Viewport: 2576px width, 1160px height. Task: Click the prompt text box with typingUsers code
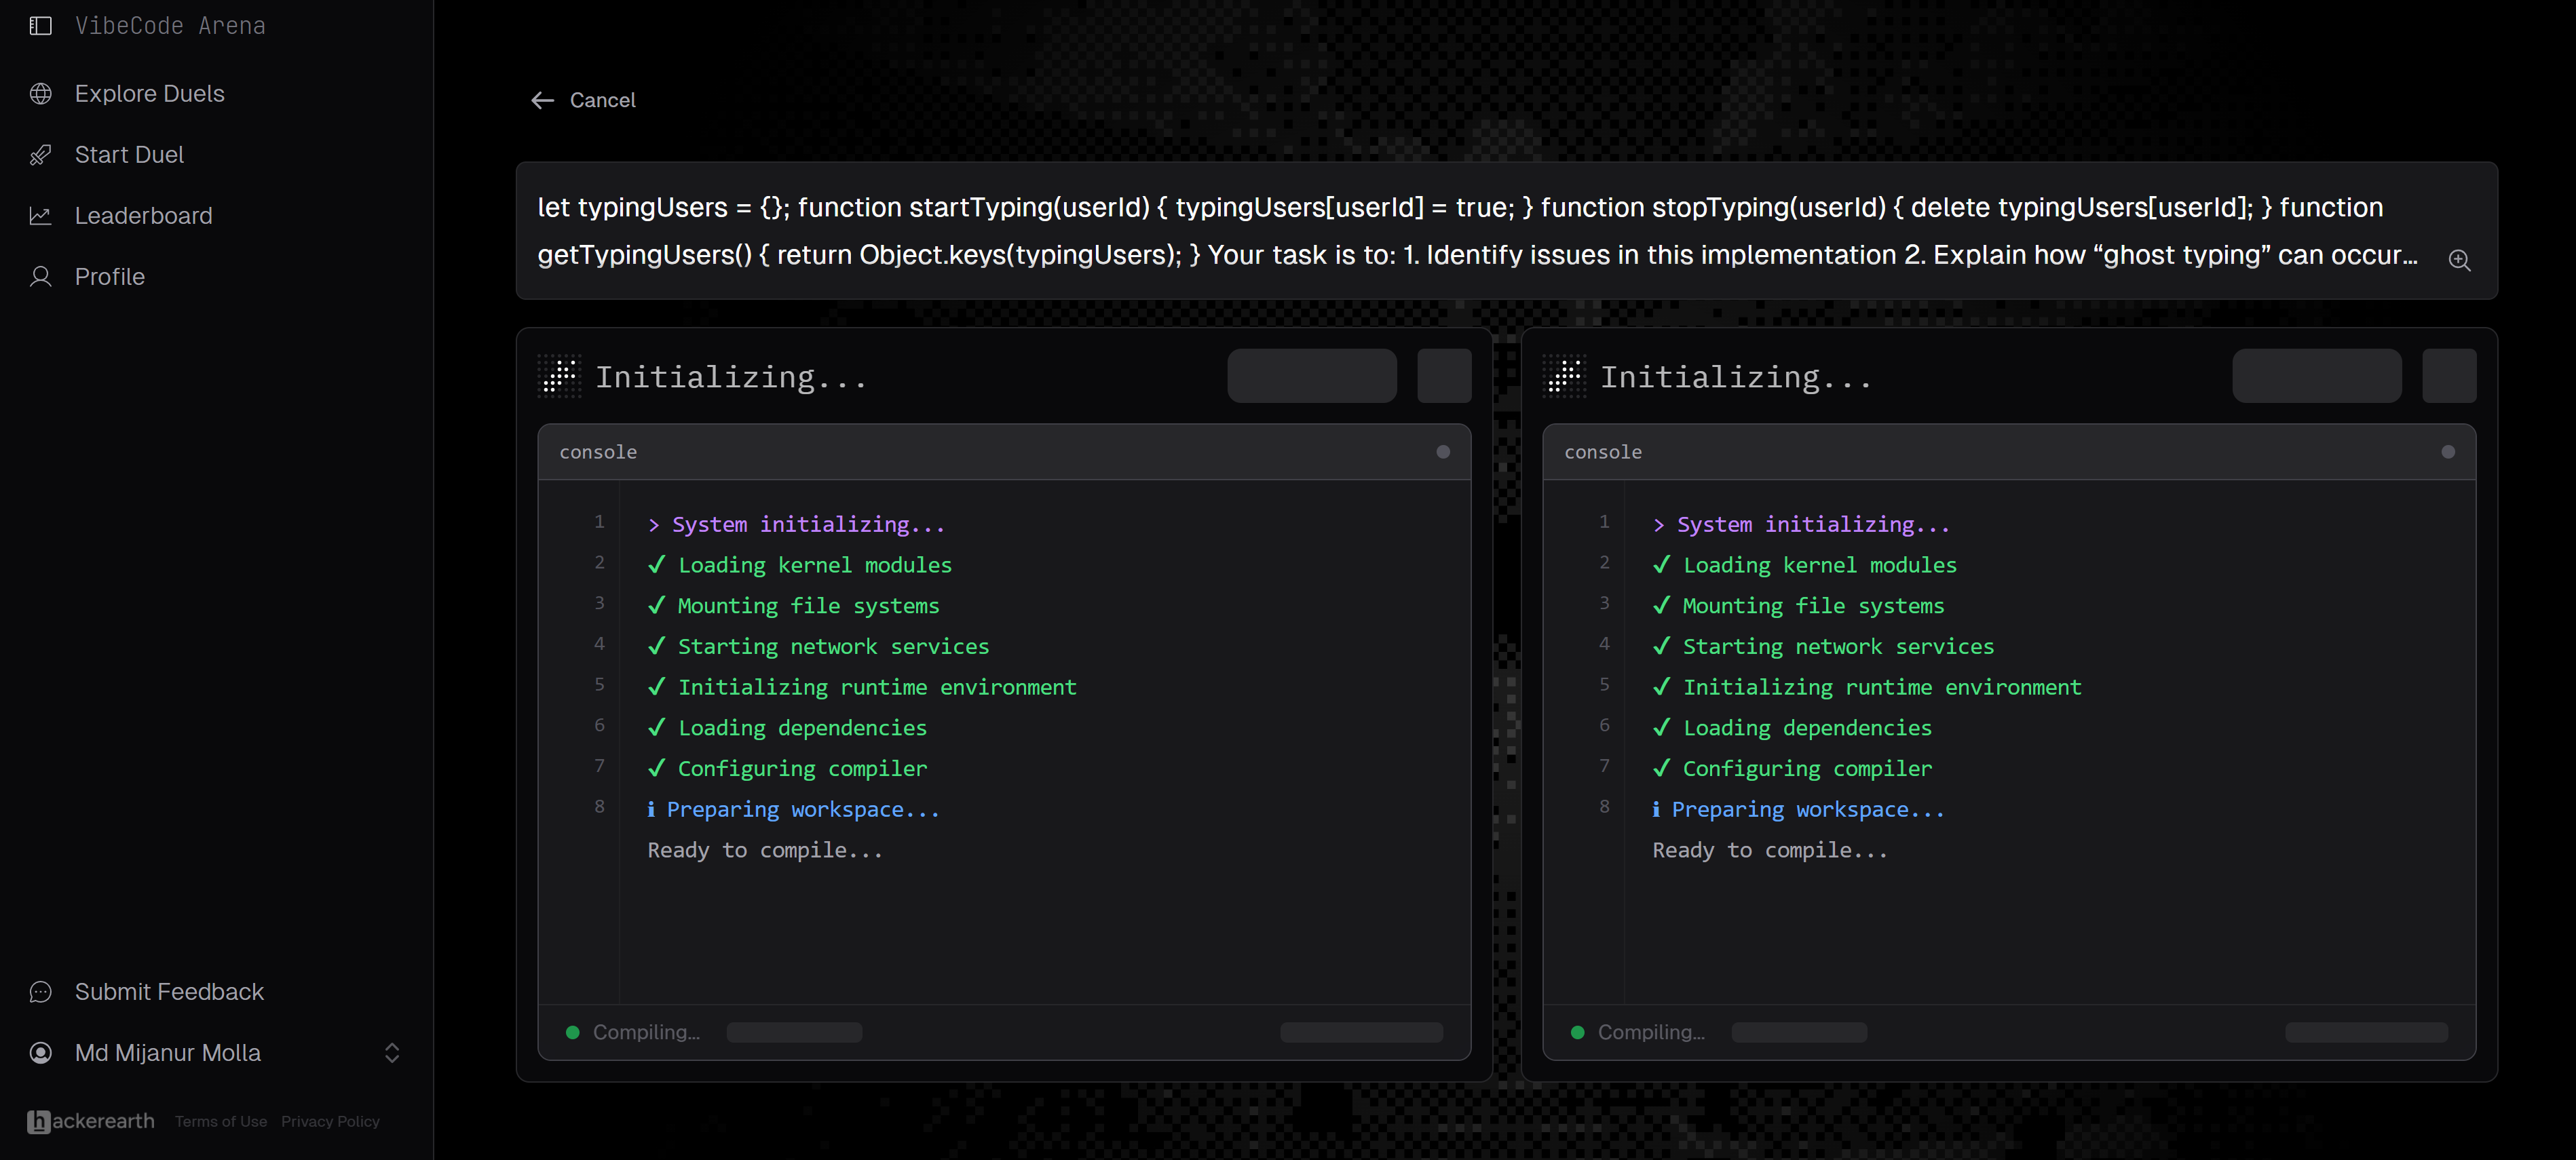1506,231
